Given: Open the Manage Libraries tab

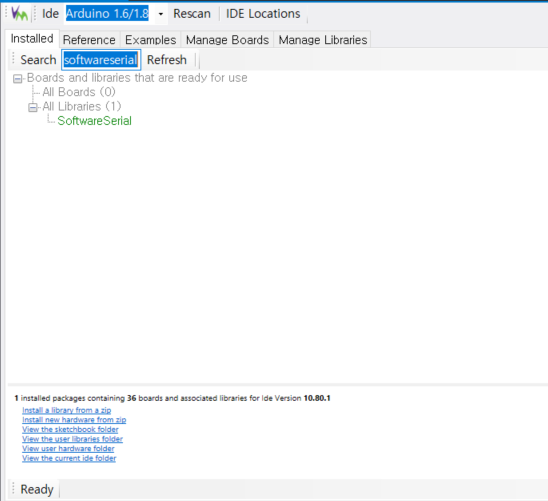Looking at the screenshot, I should tap(323, 39).
